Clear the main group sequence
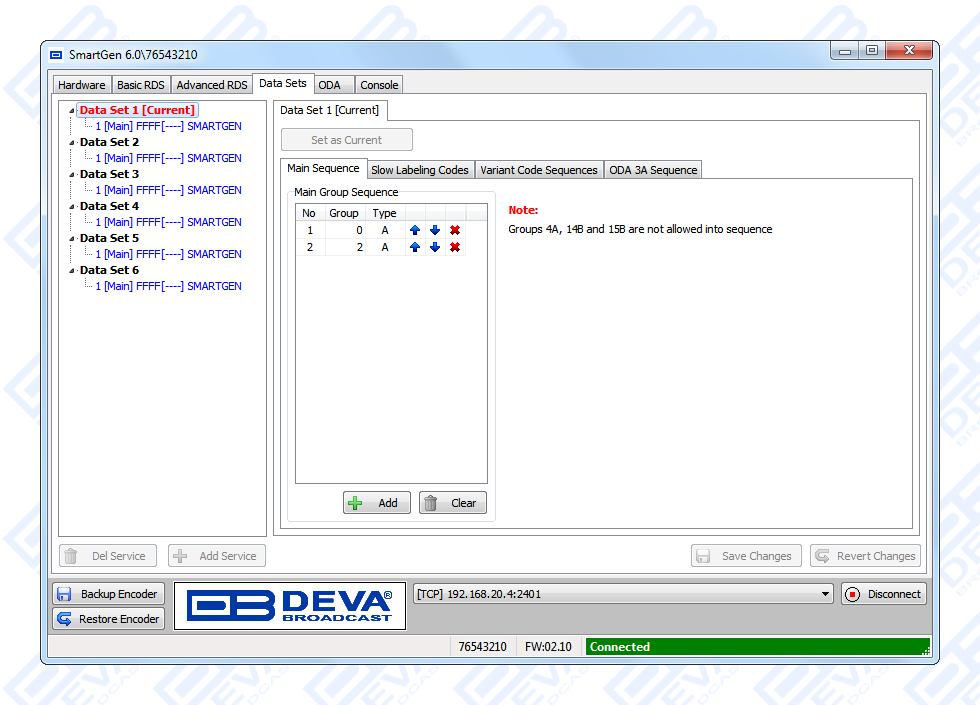The image size is (980, 705). click(452, 503)
